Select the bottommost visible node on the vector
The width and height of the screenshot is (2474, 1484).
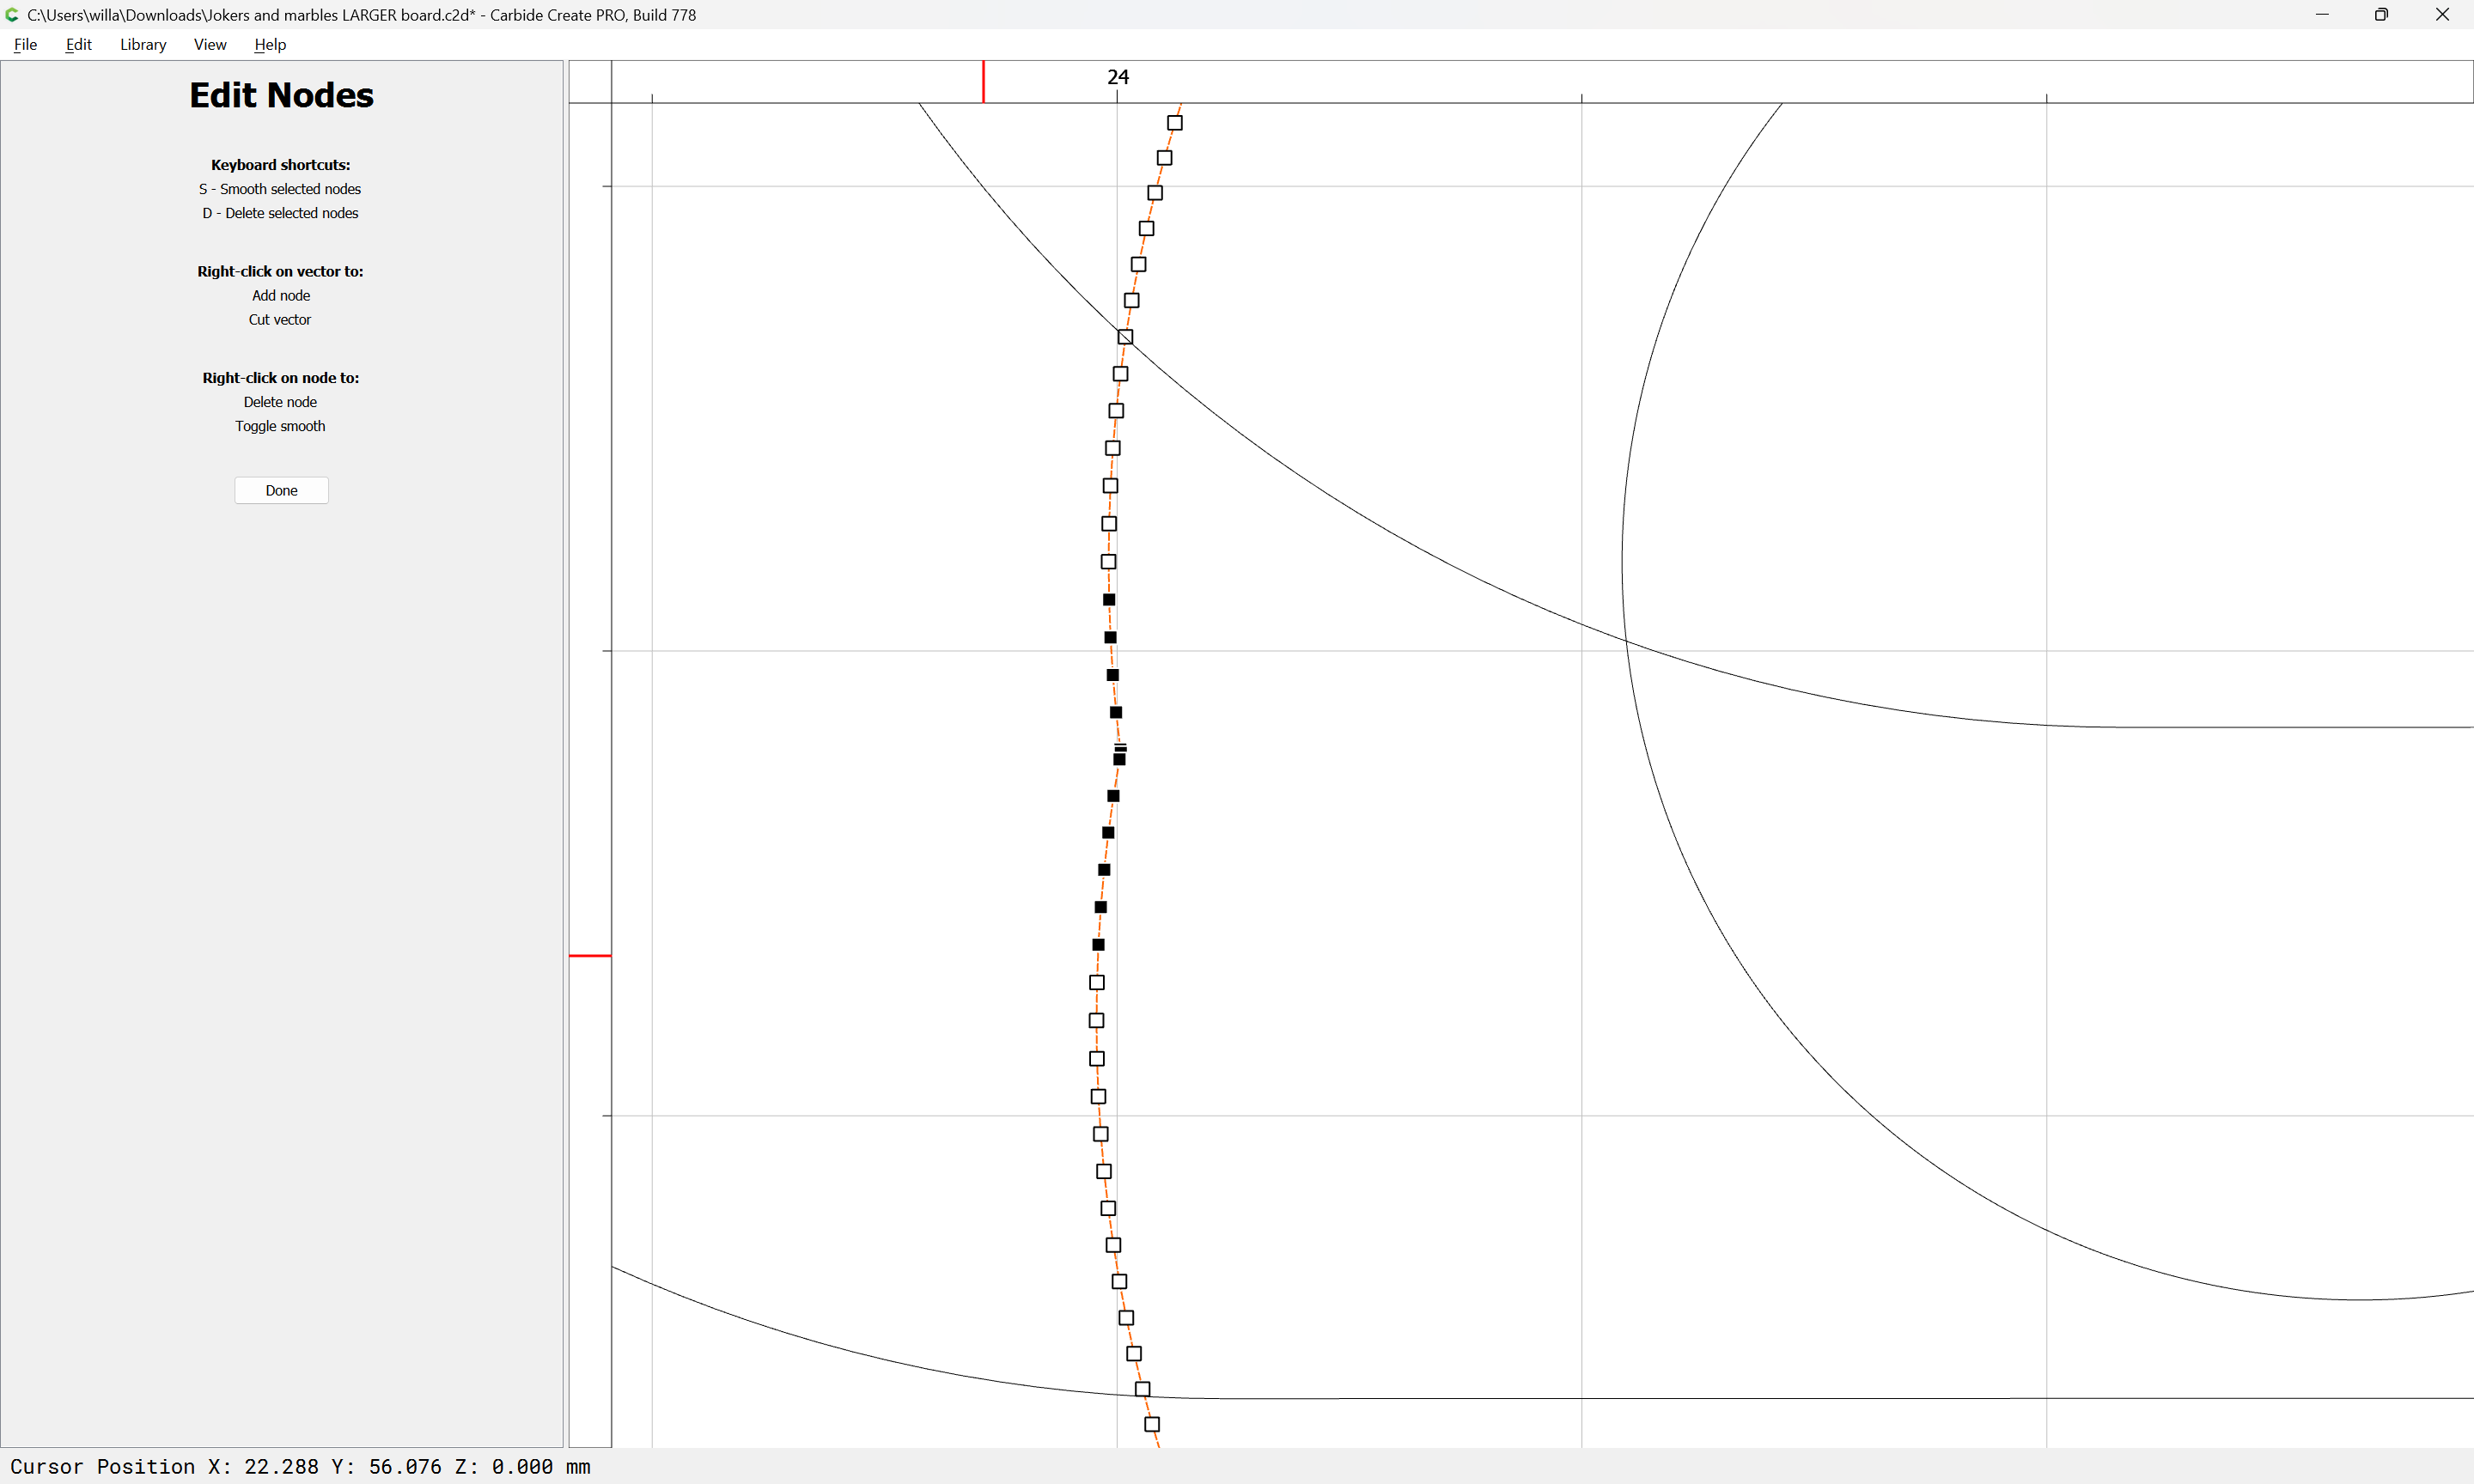click(1152, 1424)
